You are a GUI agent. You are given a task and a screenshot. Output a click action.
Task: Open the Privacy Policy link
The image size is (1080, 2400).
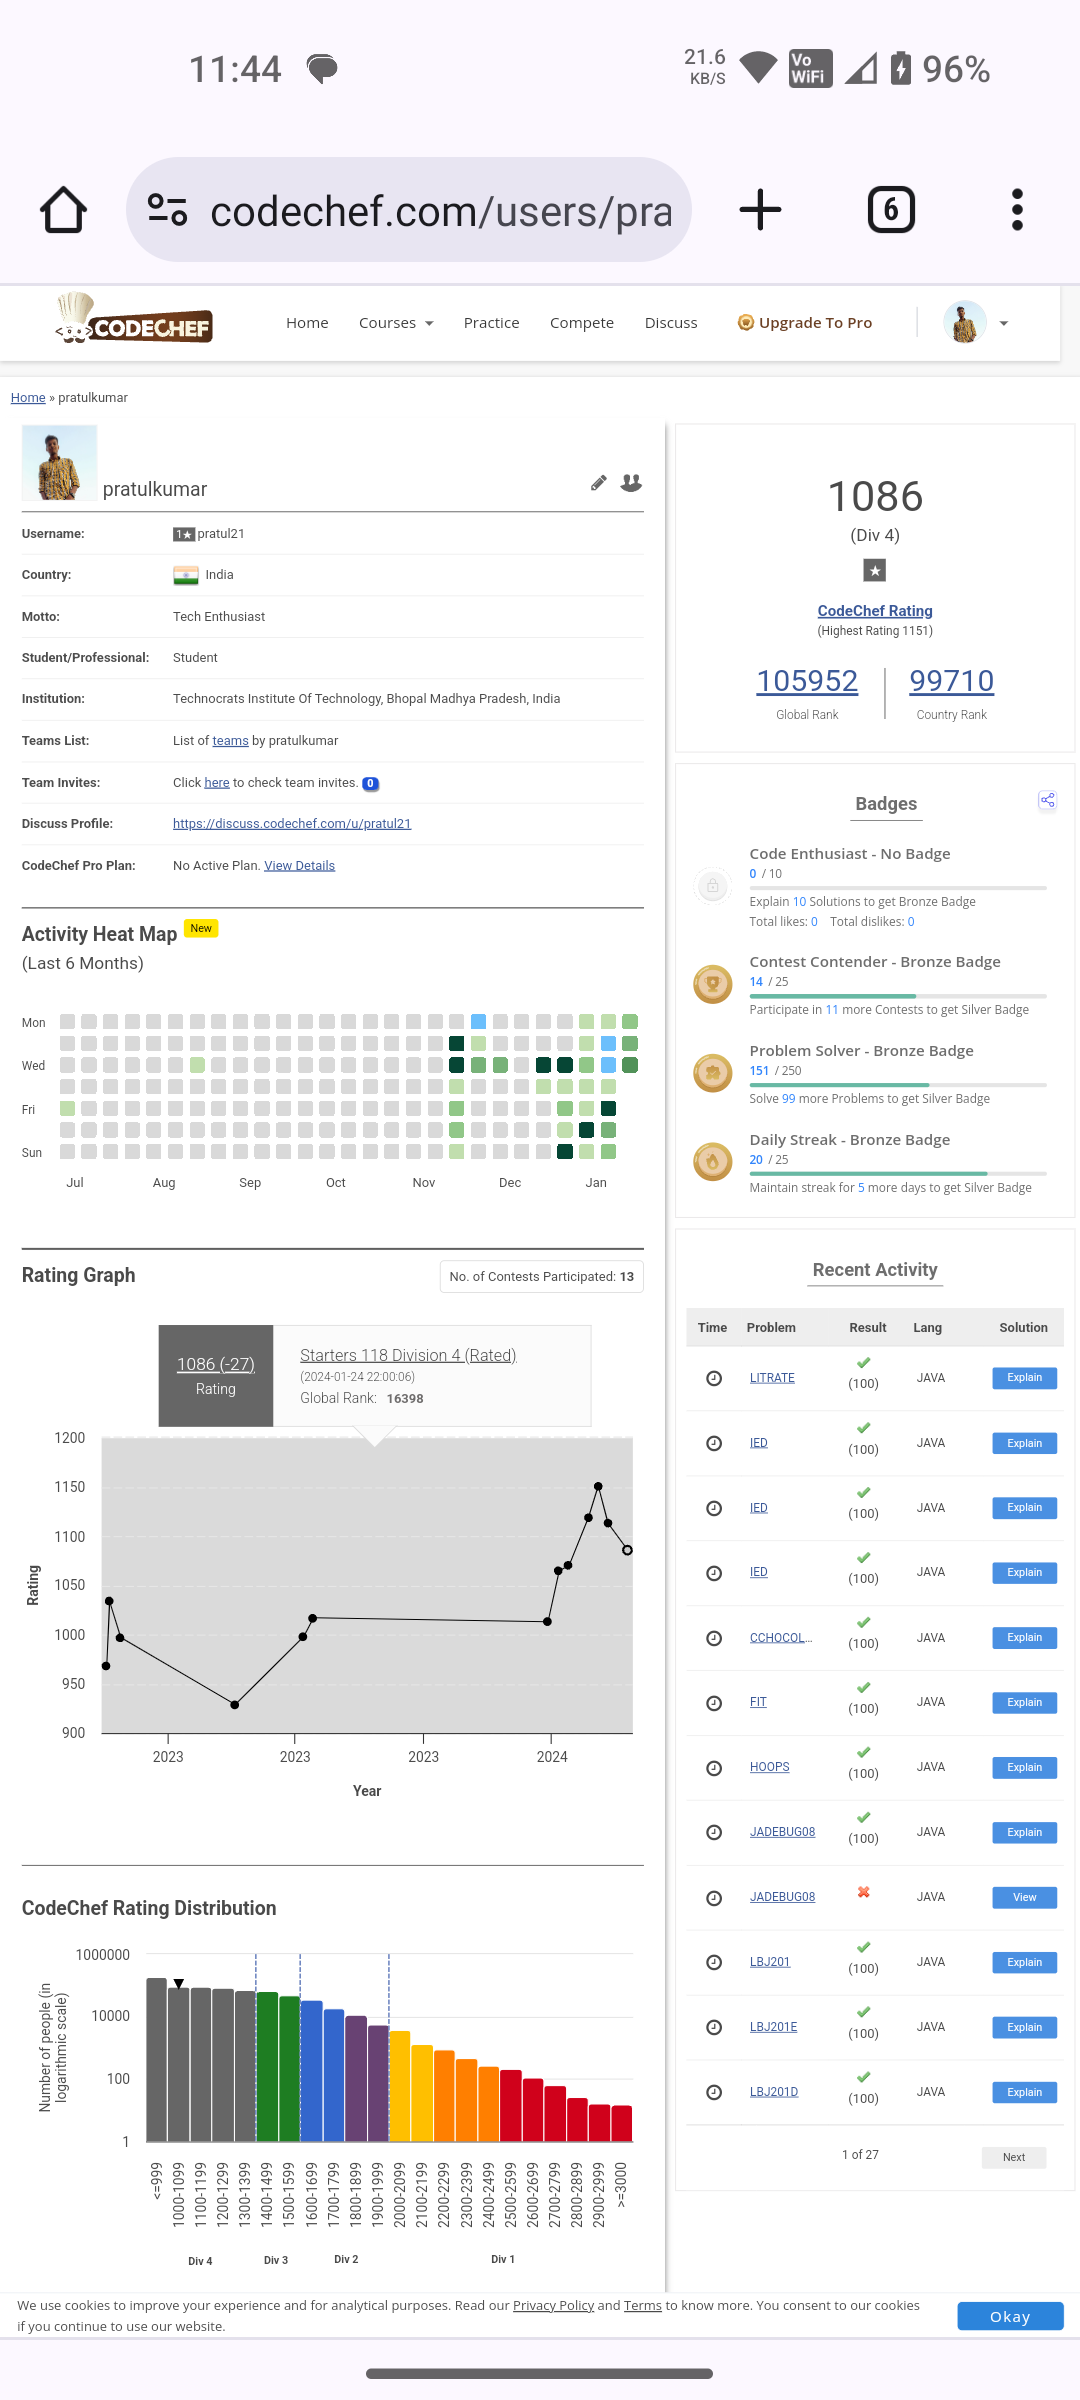tap(553, 2306)
